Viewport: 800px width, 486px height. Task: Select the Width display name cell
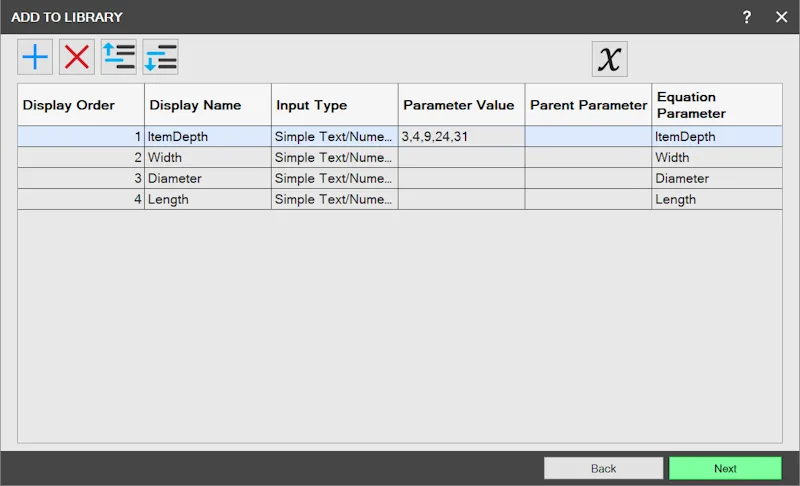[x=208, y=158]
